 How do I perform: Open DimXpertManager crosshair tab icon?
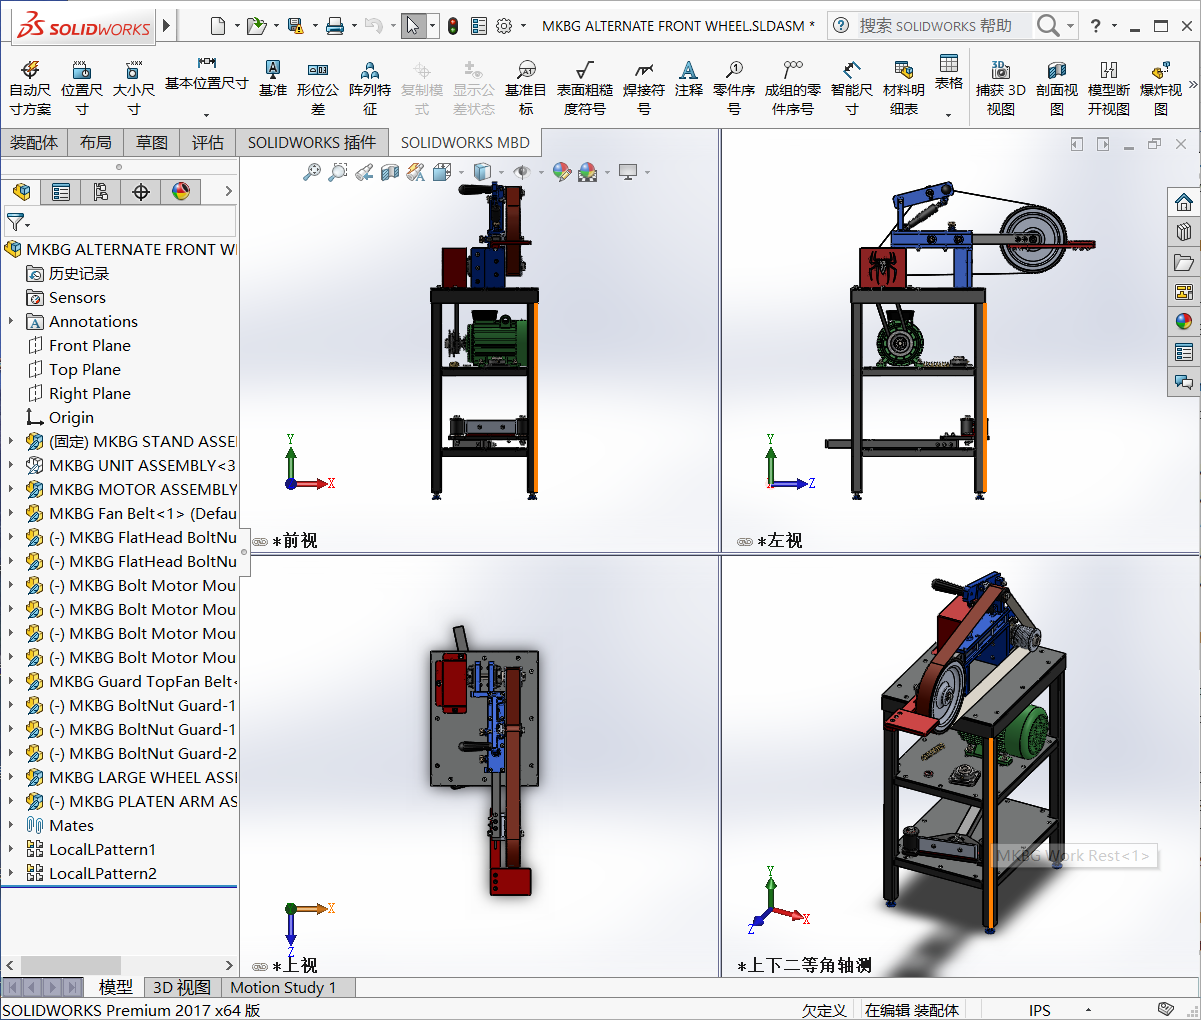(x=141, y=191)
